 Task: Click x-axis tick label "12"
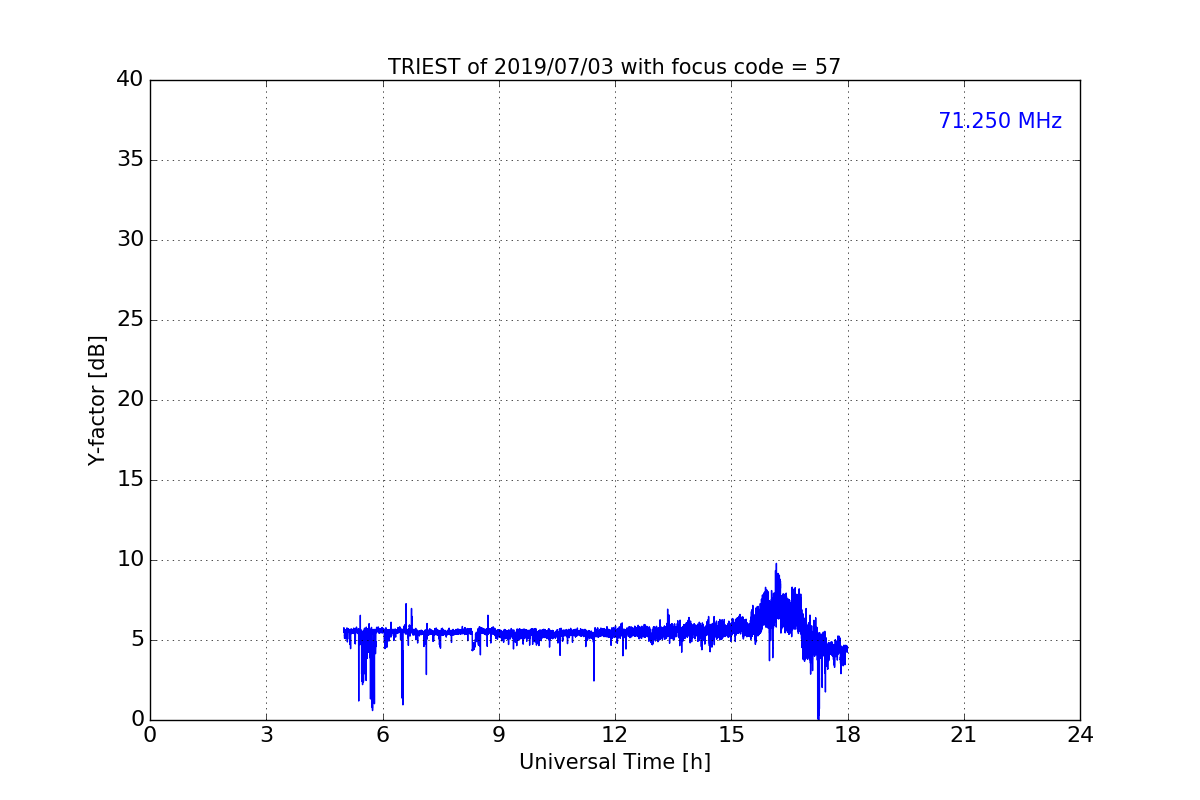pos(615,735)
